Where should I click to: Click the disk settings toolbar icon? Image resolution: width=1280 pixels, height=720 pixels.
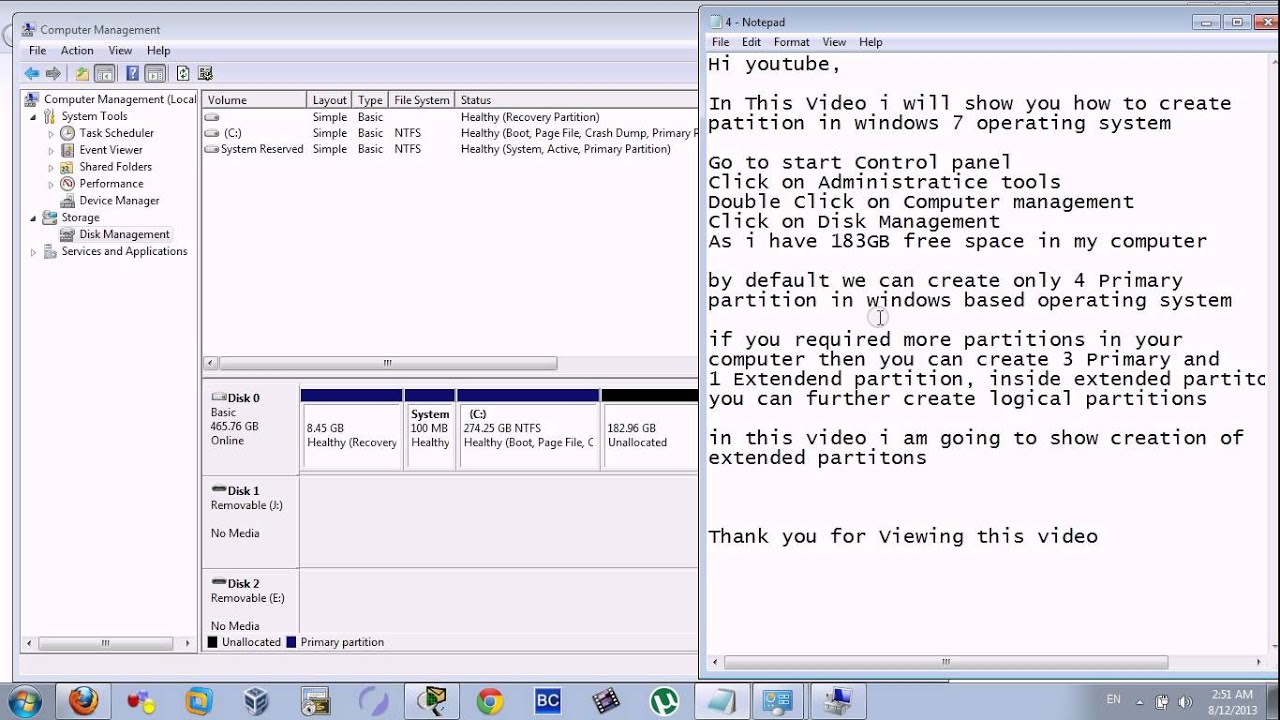206,73
